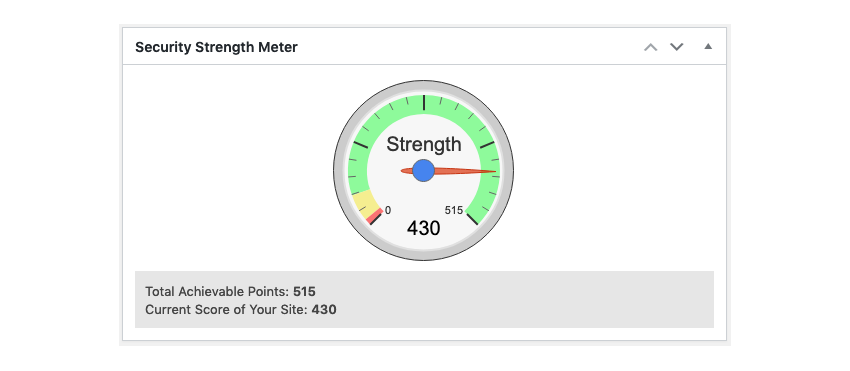The image size is (850, 371).
Task: Move Security Strength Meter widget up
Action: 650,47
